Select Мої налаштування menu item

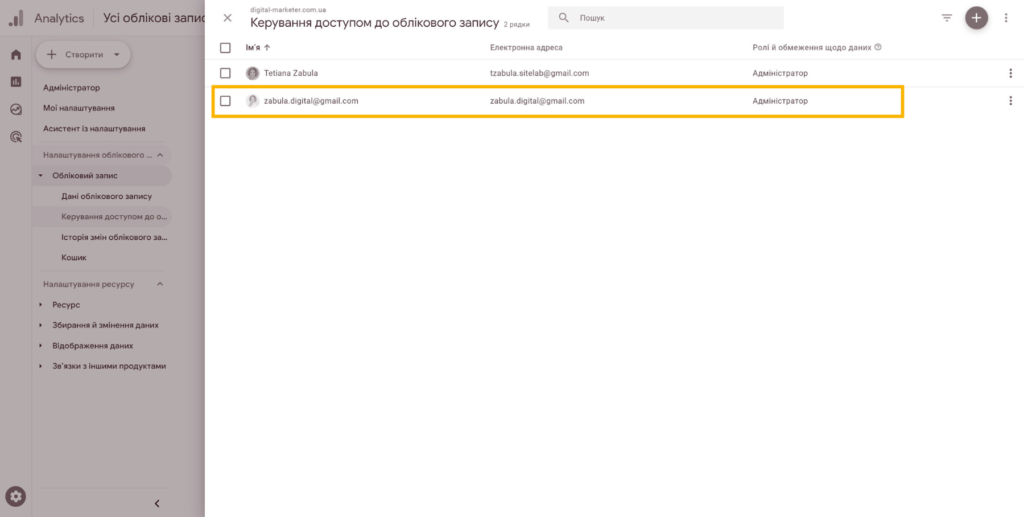click(x=79, y=108)
